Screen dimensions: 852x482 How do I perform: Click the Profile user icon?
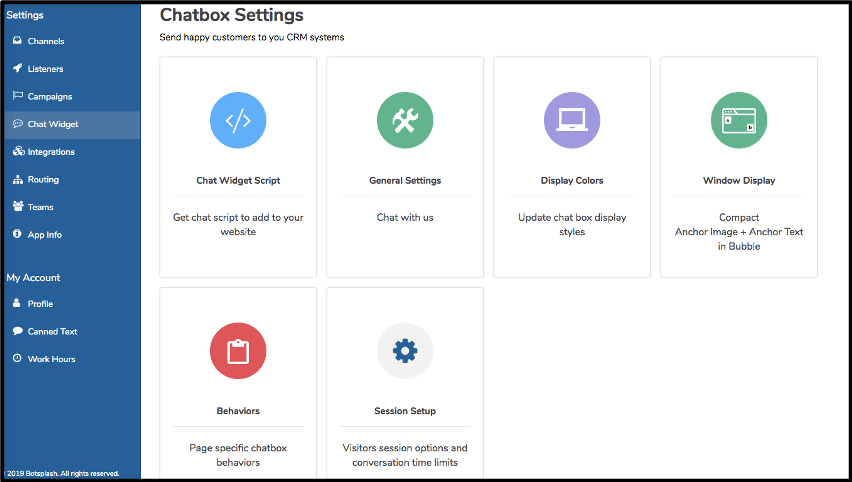(x=17, y=303)
